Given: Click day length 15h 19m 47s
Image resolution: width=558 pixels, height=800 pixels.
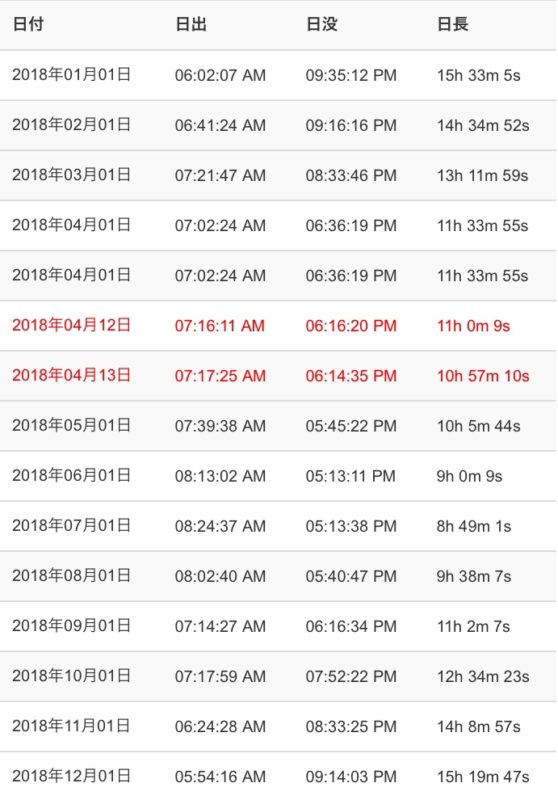Looking at the screenshot, I should [x=483, y=777].
